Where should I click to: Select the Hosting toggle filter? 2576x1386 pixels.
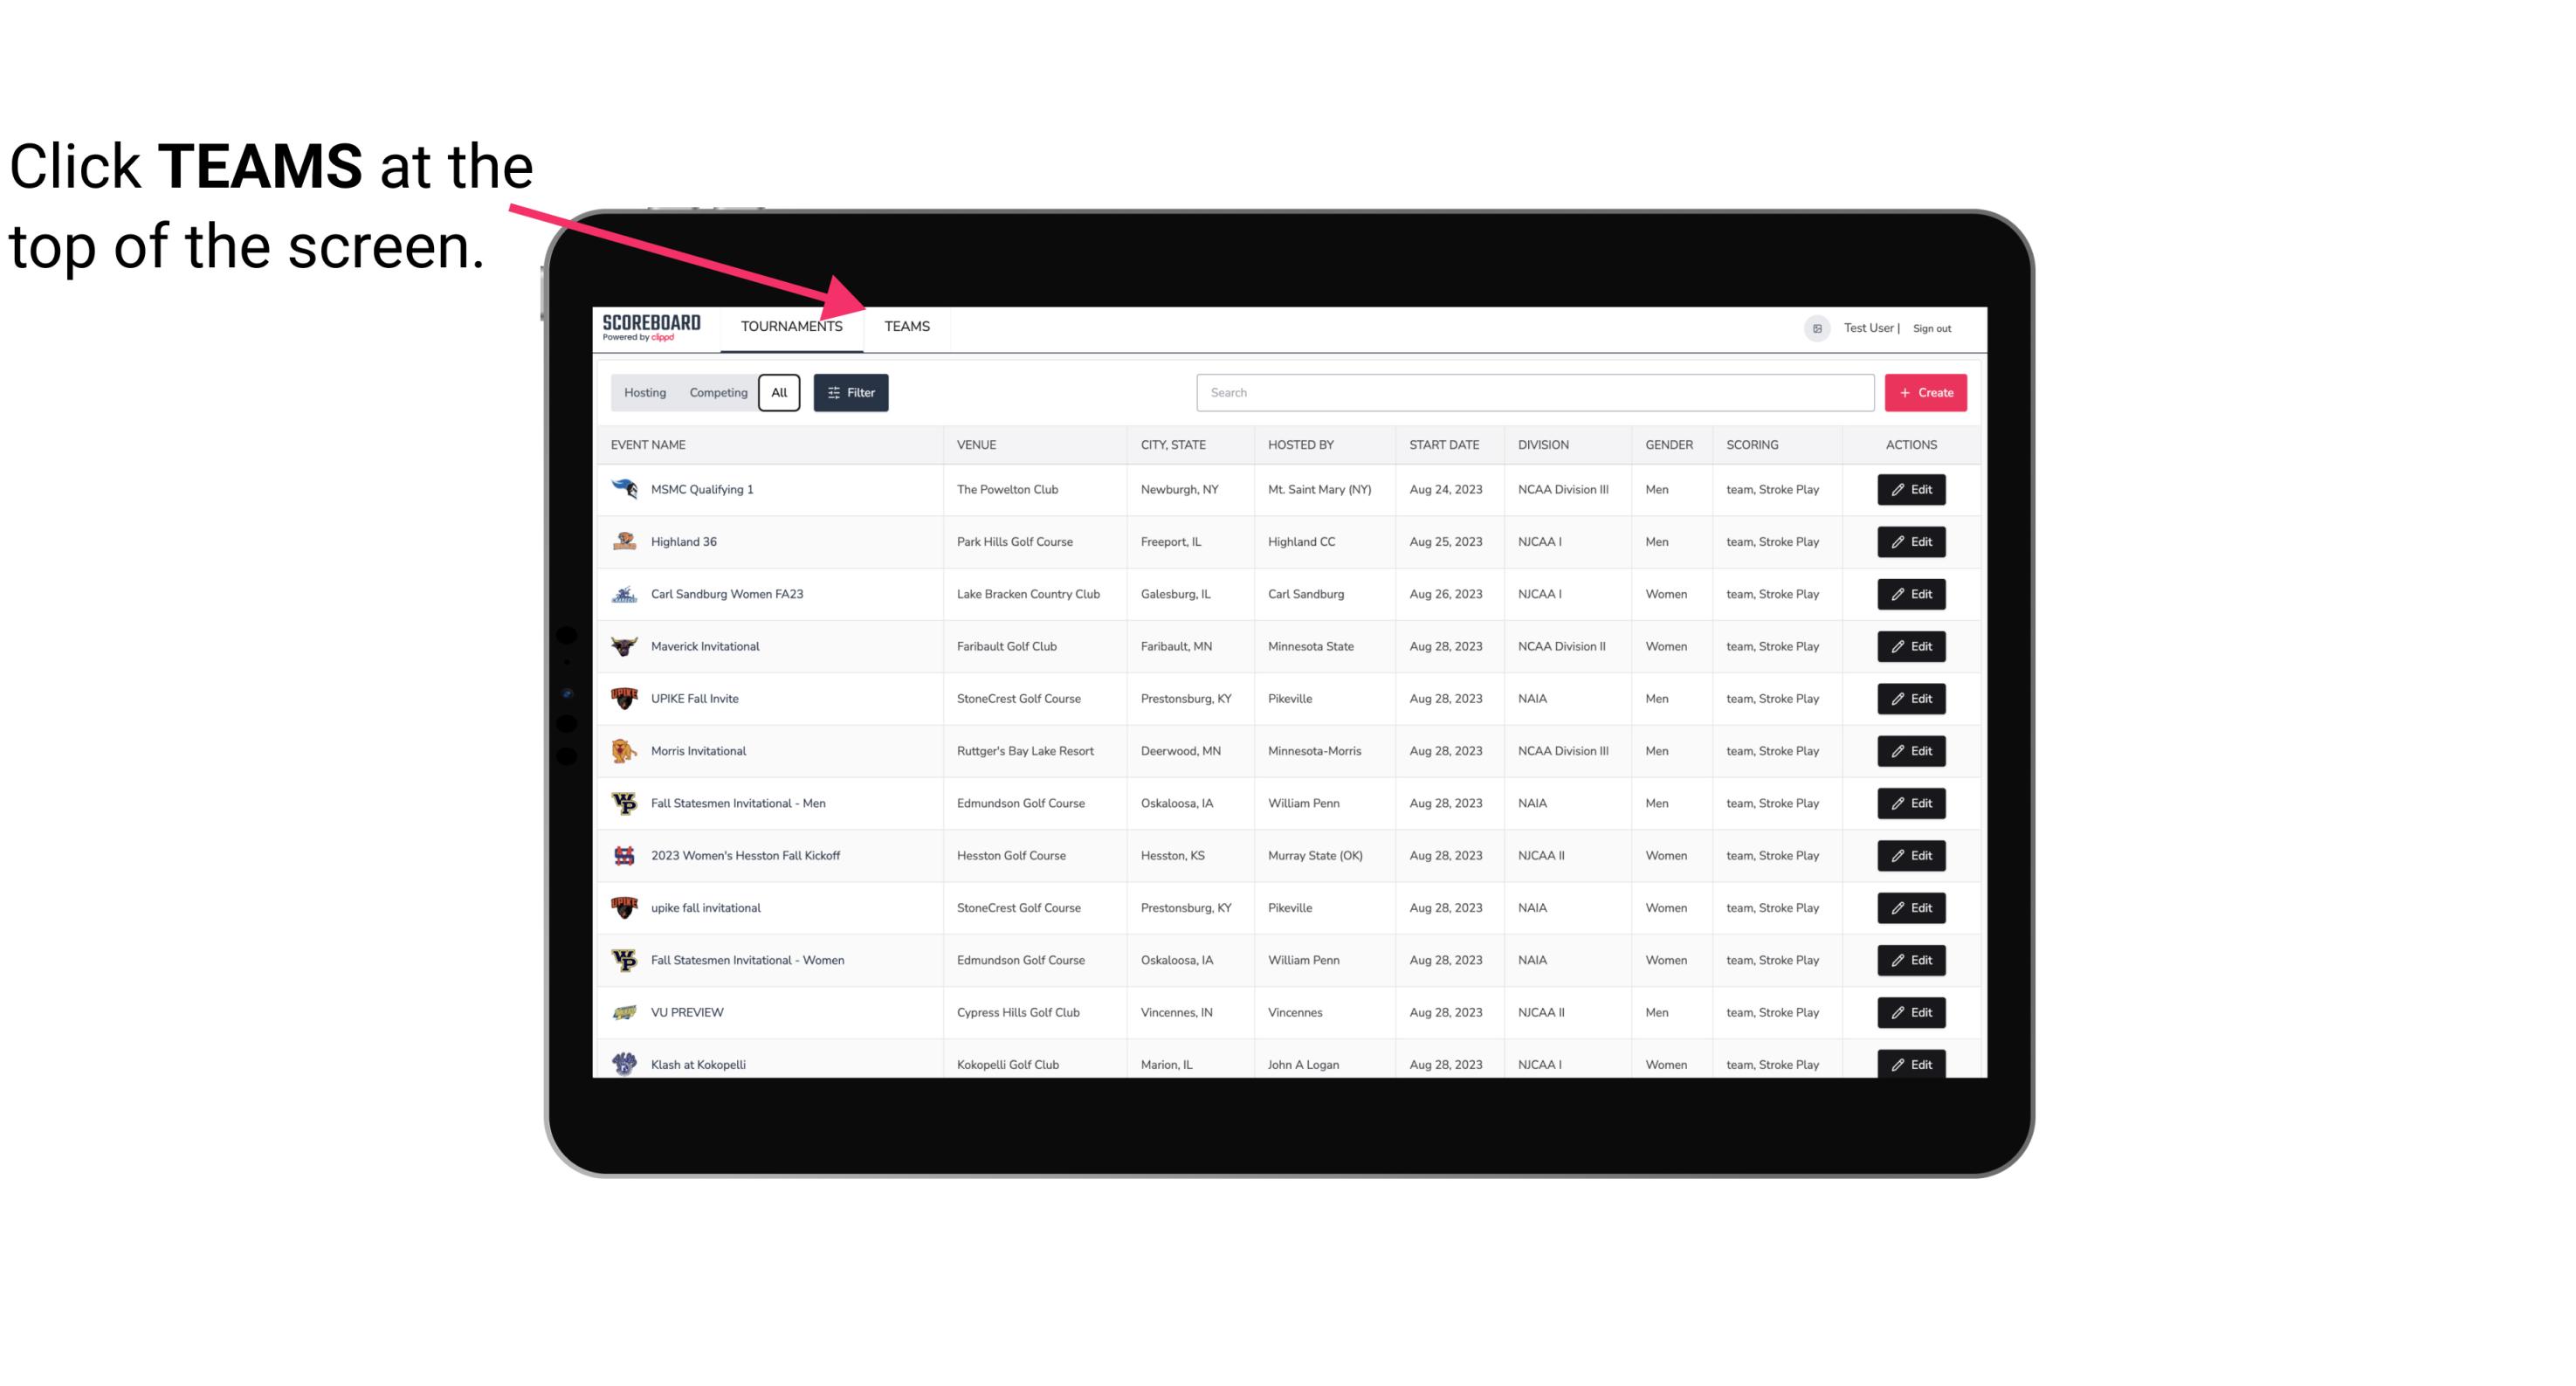click(644, 393)
